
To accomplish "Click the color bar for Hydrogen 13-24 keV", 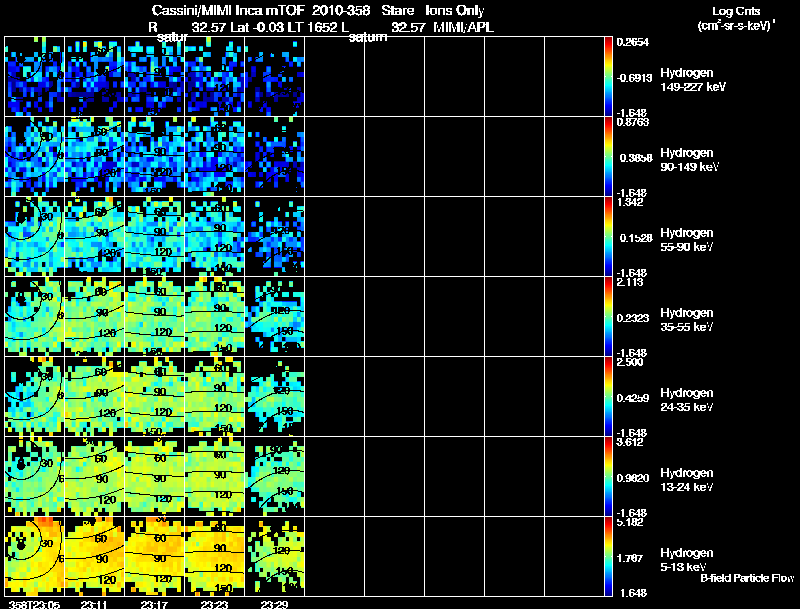I will [608, 477].
